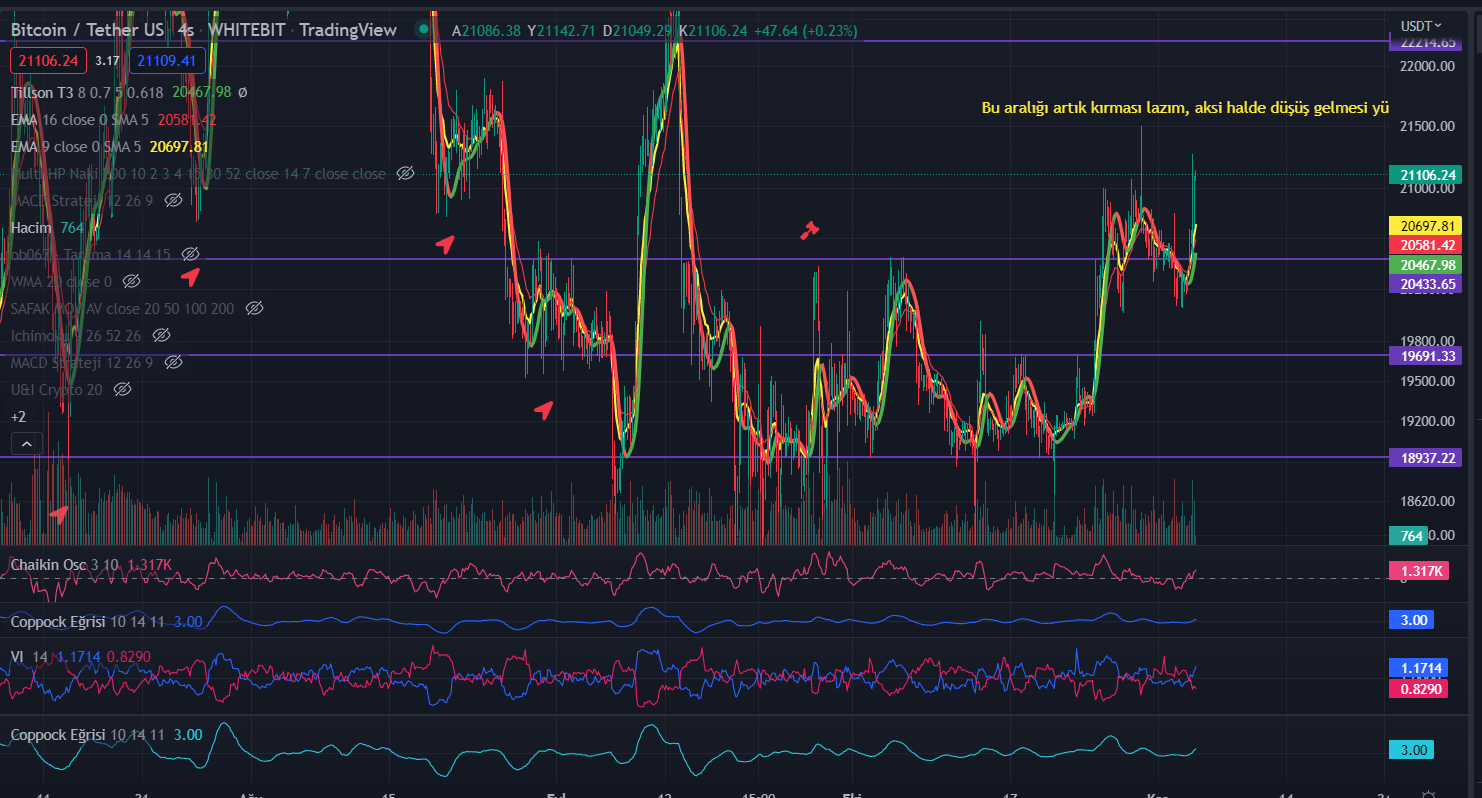The height and width of the screenshot is (798, 1482).
Task: Click the blue 1.1714 VI axis label
Action: pos(1420,667)
